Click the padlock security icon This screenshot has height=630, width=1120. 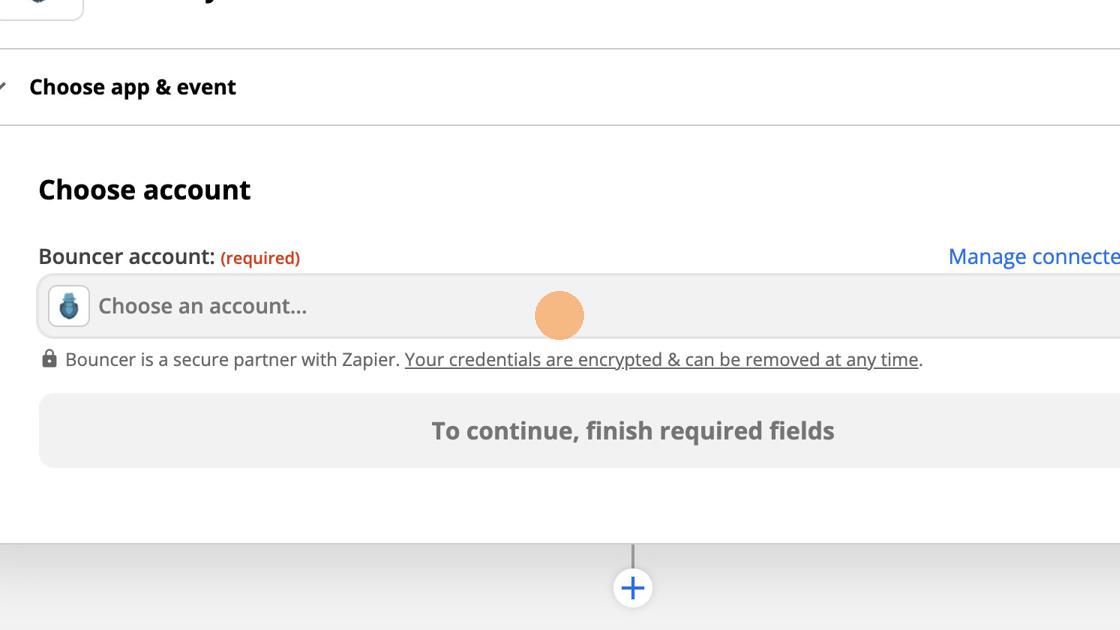click(49, 359)
